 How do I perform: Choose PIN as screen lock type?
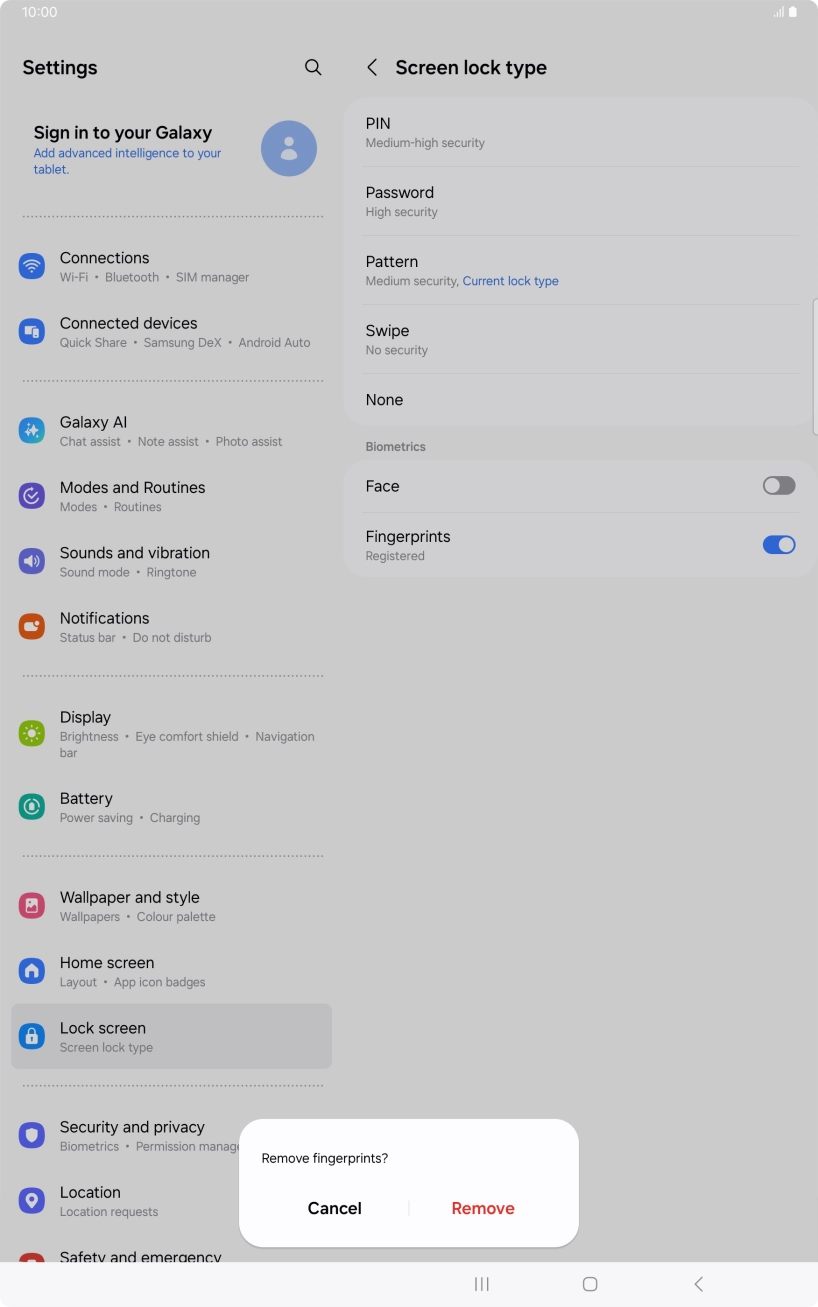[582, 132]
